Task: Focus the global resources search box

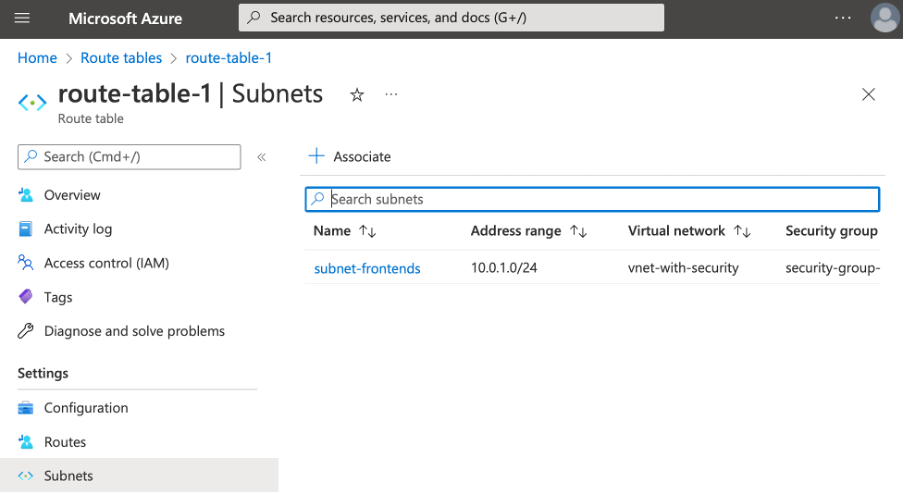Action: [x=451, y=17]
